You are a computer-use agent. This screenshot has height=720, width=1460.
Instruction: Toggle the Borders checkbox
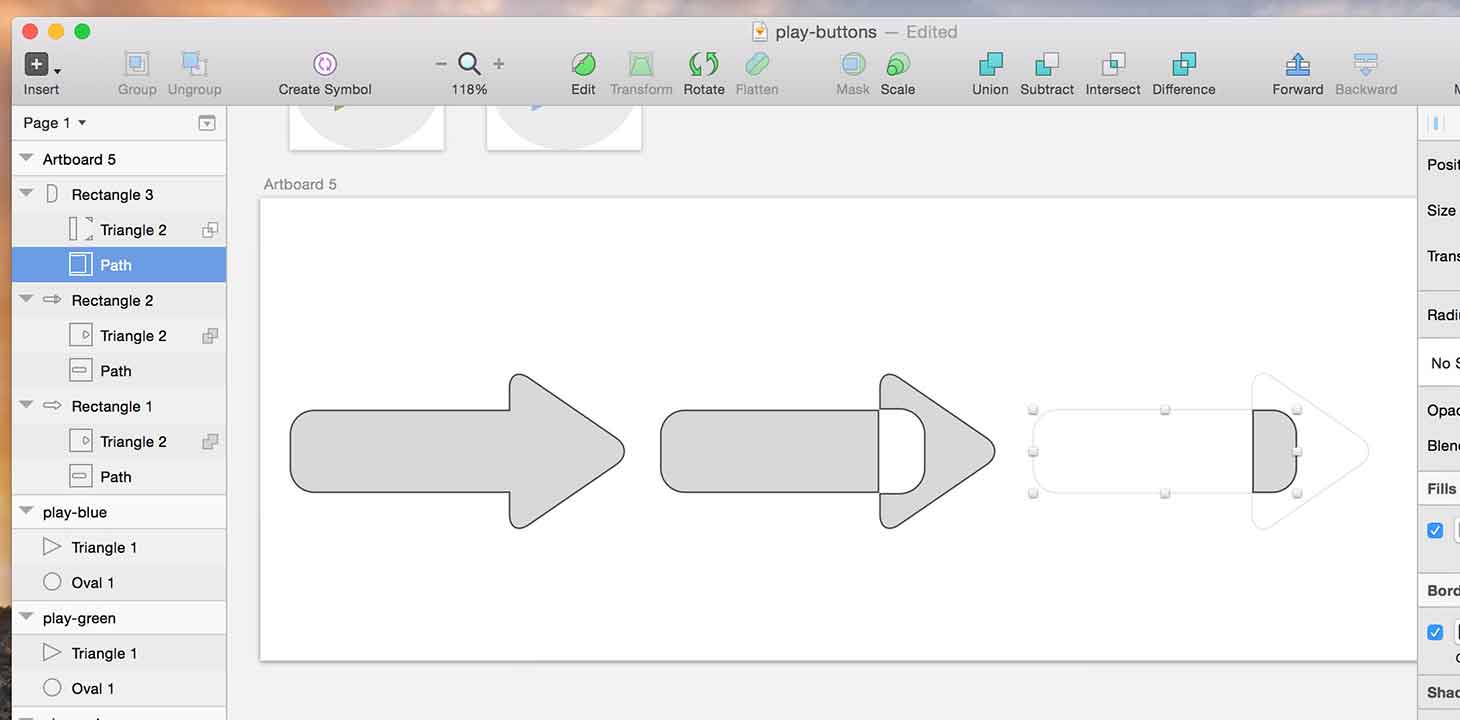point(1435,632)
